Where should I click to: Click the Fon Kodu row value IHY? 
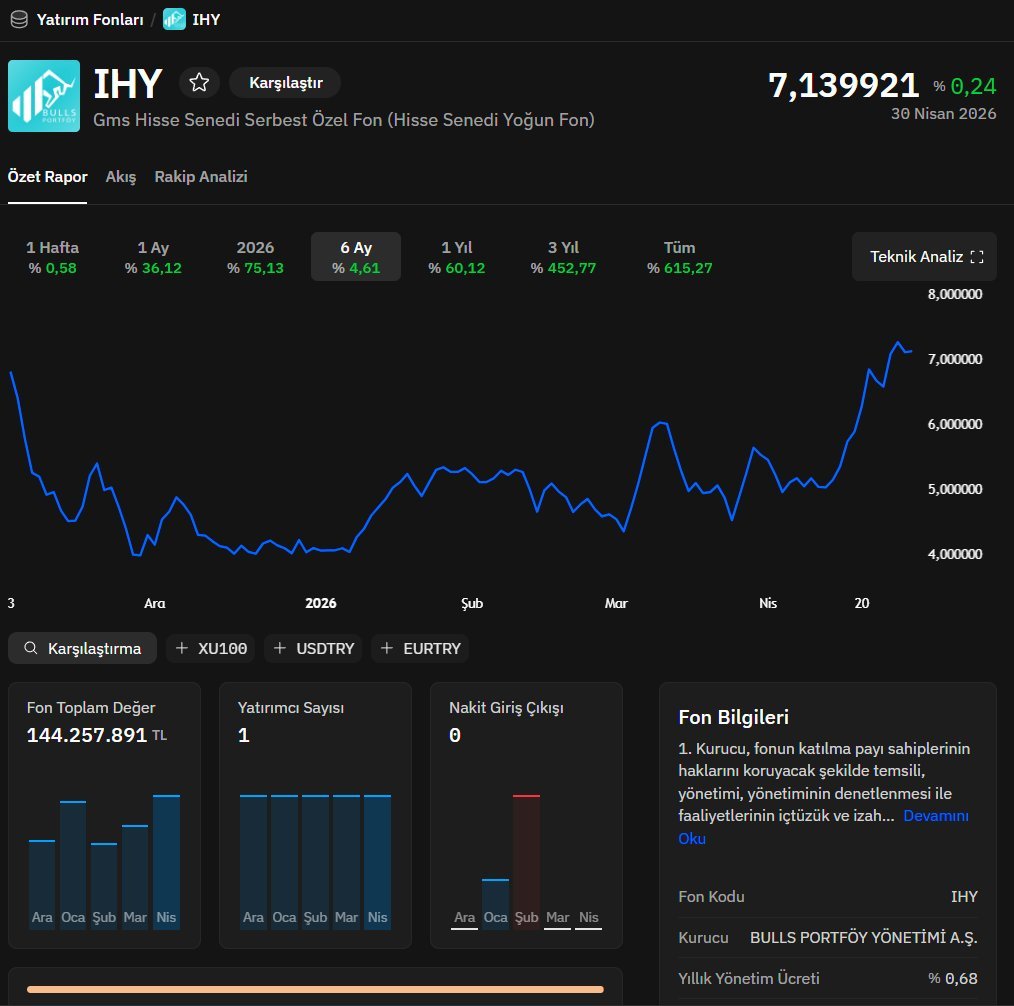pos(964,897)
